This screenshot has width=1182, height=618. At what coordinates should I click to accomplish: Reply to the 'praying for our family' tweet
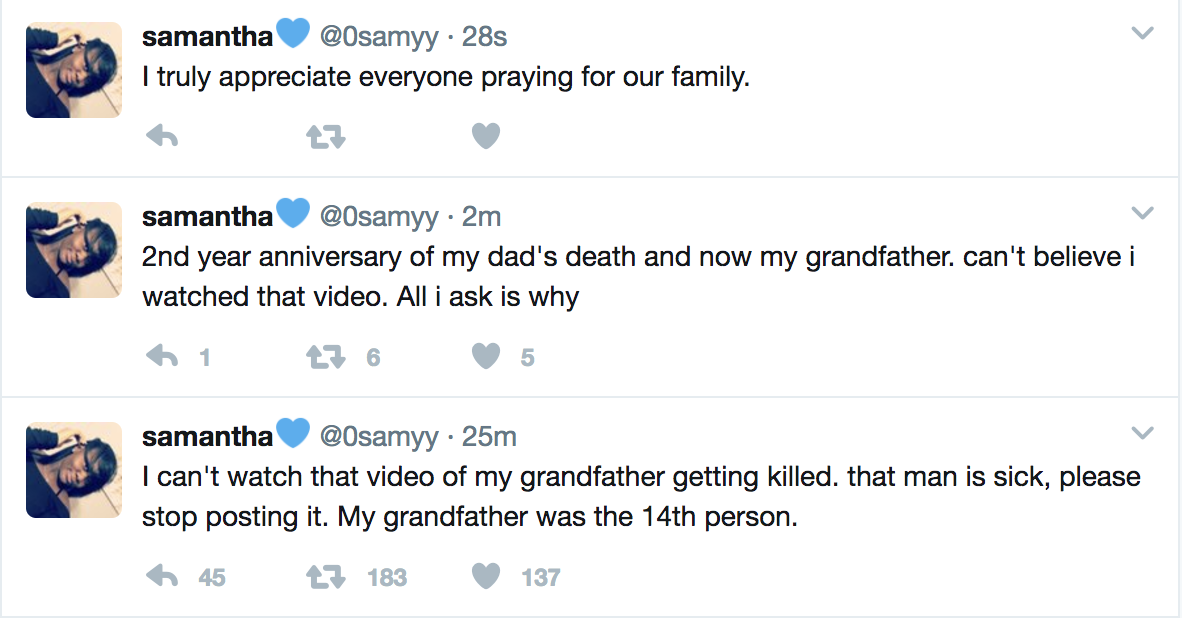point(162,136)
